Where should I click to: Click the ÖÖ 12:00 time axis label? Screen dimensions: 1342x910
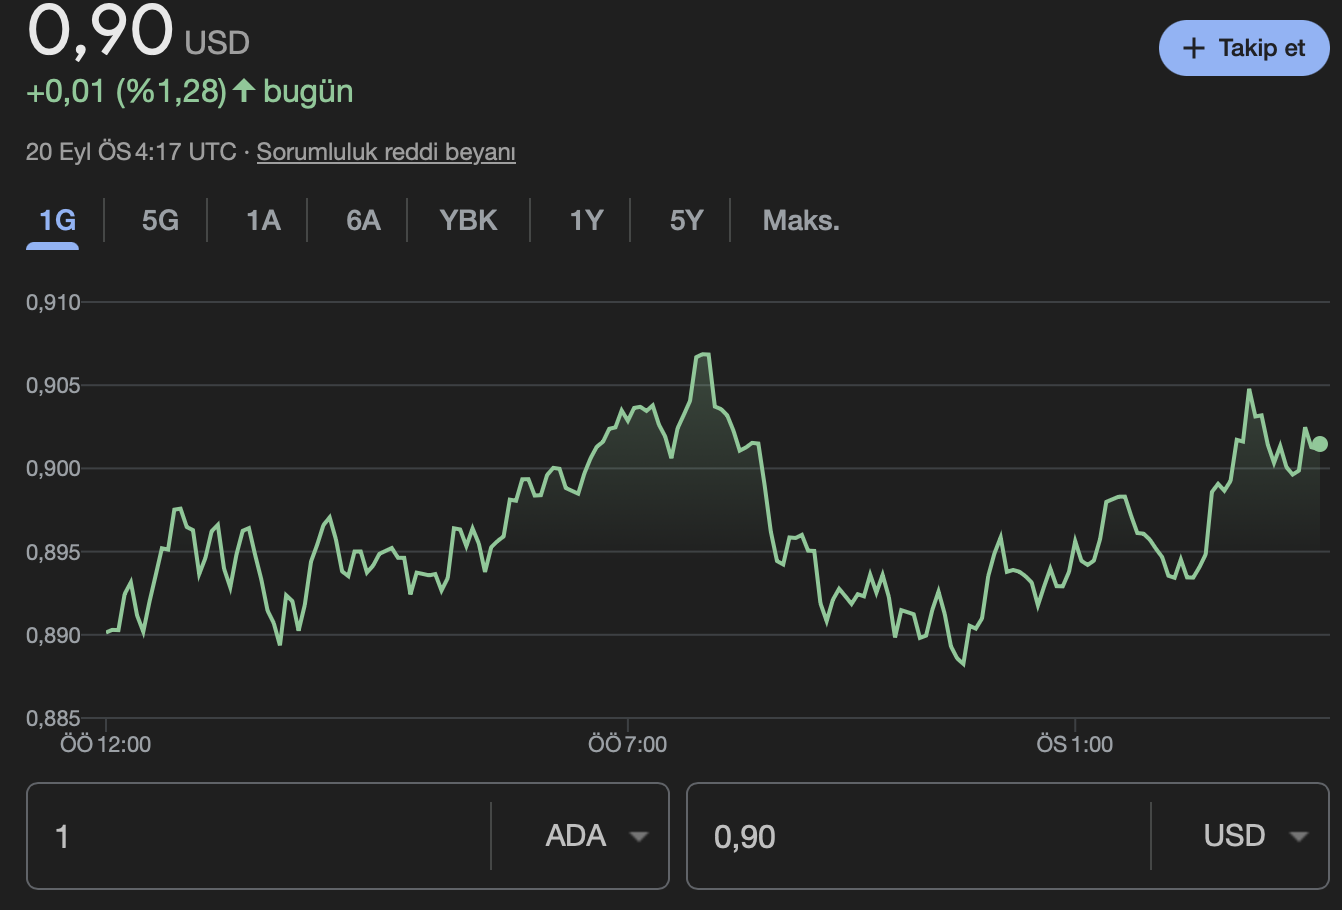point(105,744)
